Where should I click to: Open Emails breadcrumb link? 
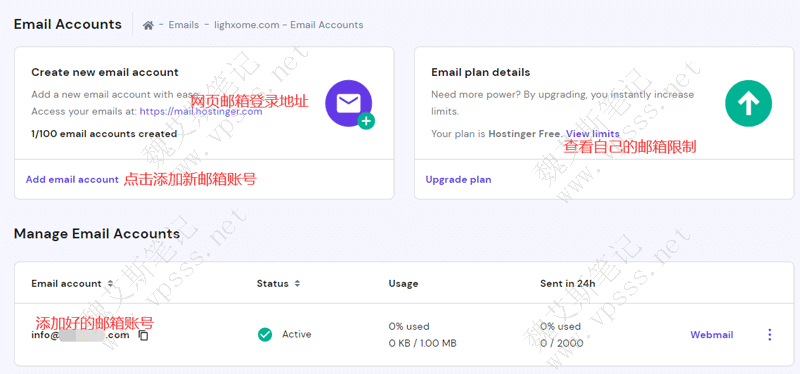184,25
